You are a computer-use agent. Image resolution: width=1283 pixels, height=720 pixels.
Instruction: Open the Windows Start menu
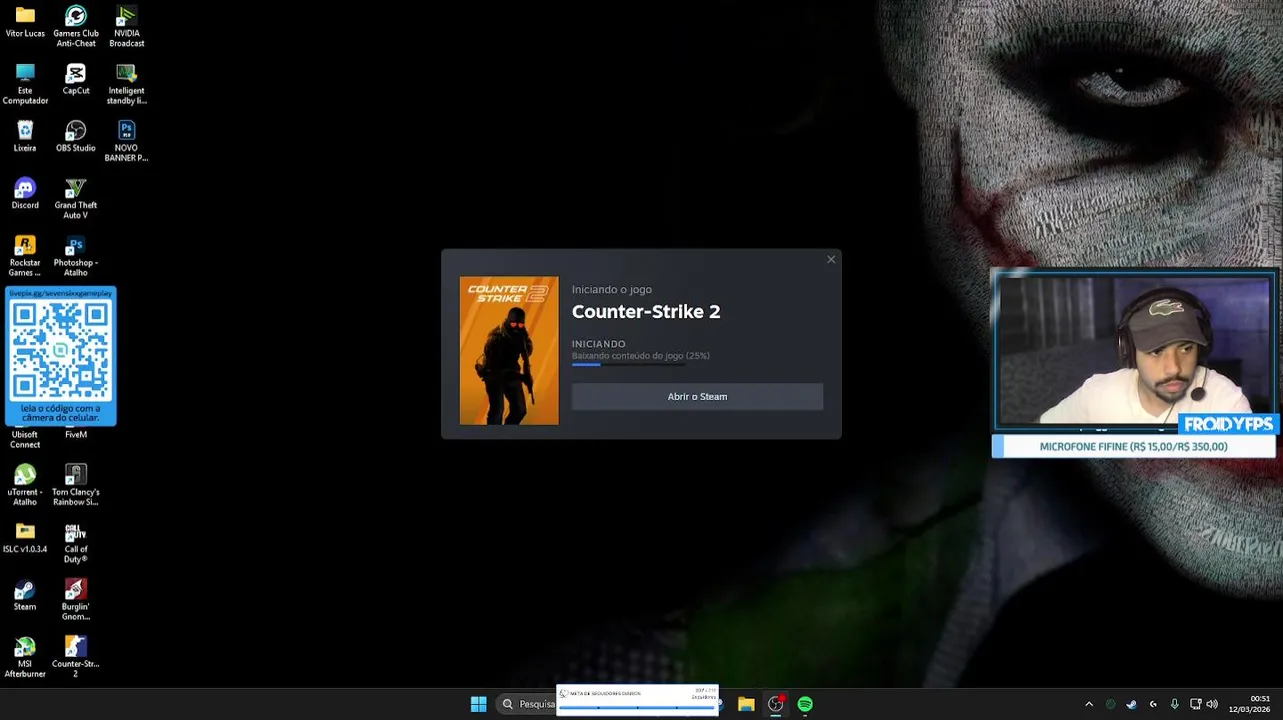pos(479,704)
